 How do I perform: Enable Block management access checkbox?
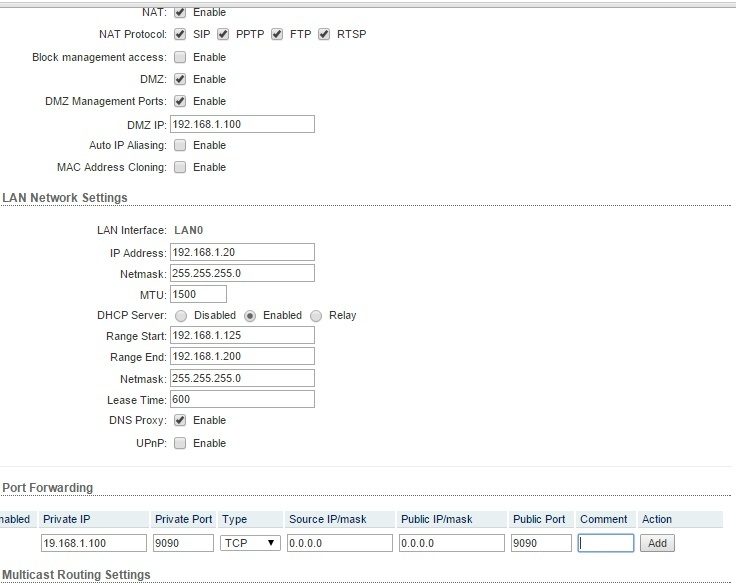pyautogui.click(x=180, y=57)
